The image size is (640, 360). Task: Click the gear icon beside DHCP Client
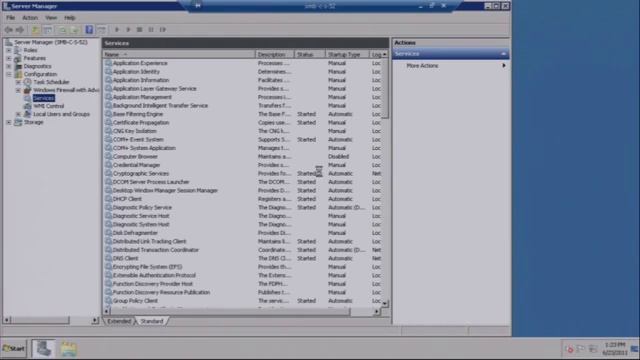click(x=108, y=199)
